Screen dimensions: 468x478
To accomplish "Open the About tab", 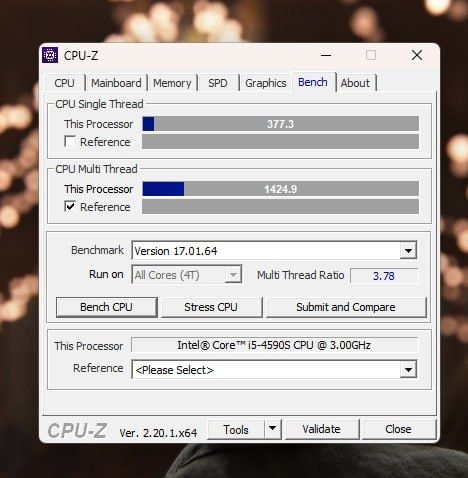I will [x=355, y=83].
